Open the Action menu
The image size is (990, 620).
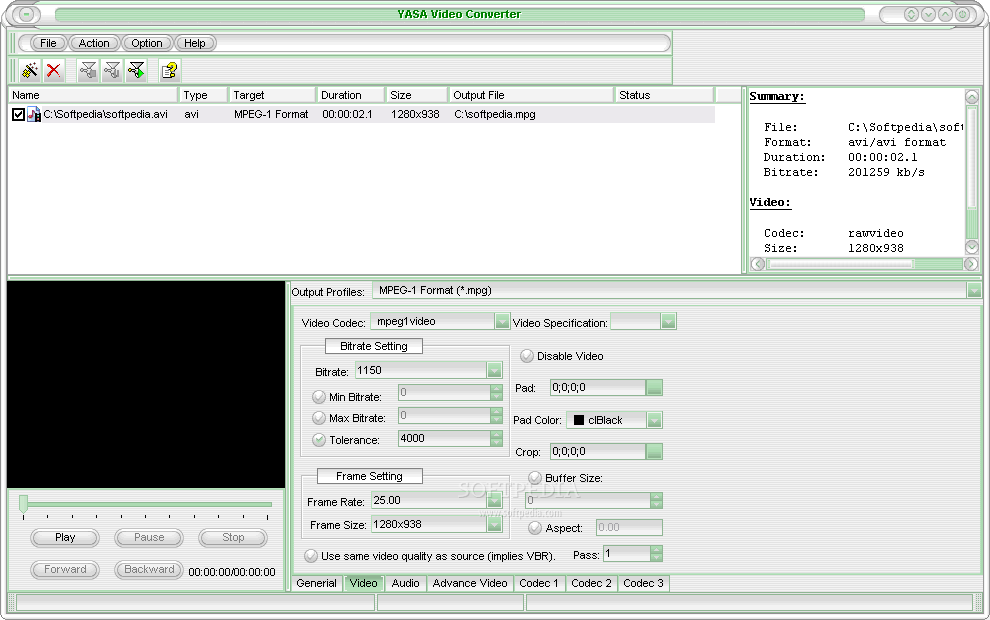(93, 43)
